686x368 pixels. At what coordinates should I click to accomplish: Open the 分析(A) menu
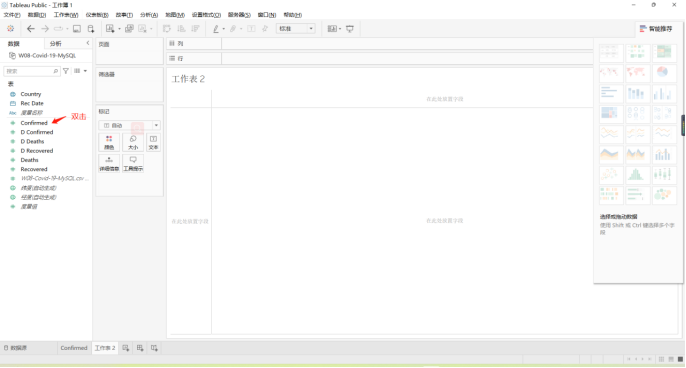(149, 15)
